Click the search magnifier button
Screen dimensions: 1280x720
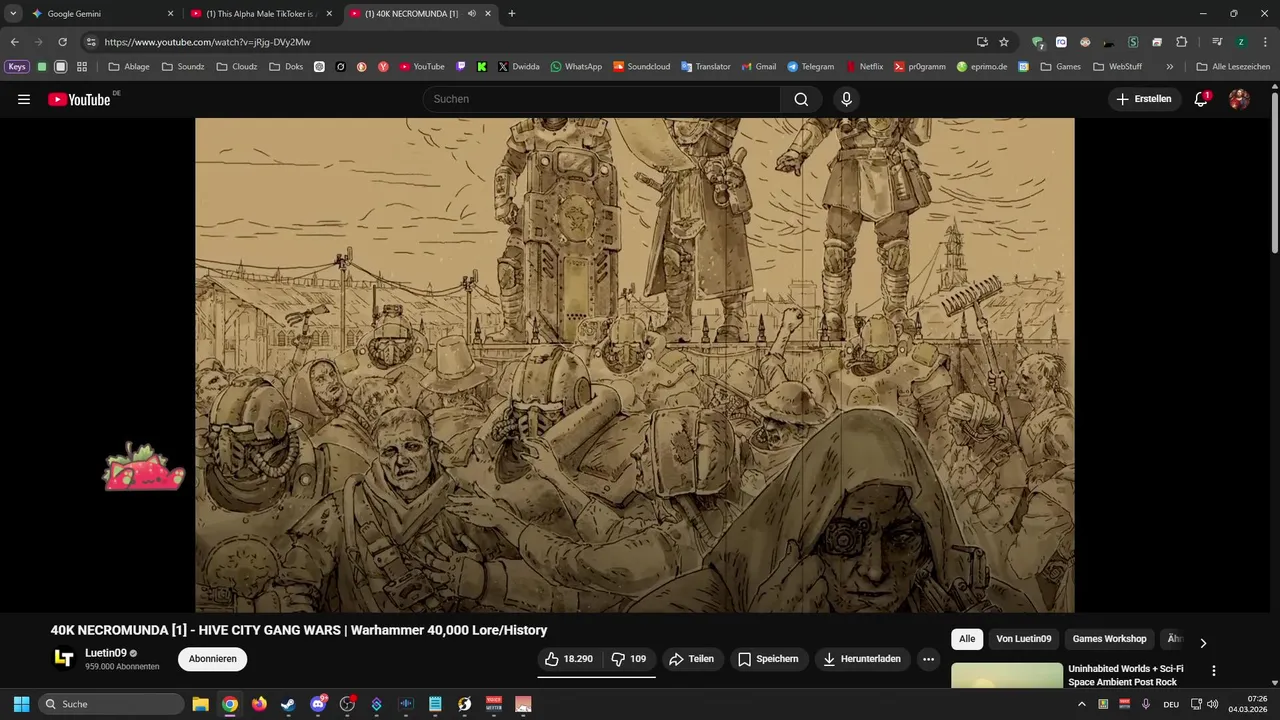pyautogui.click(x=801, y=99)
